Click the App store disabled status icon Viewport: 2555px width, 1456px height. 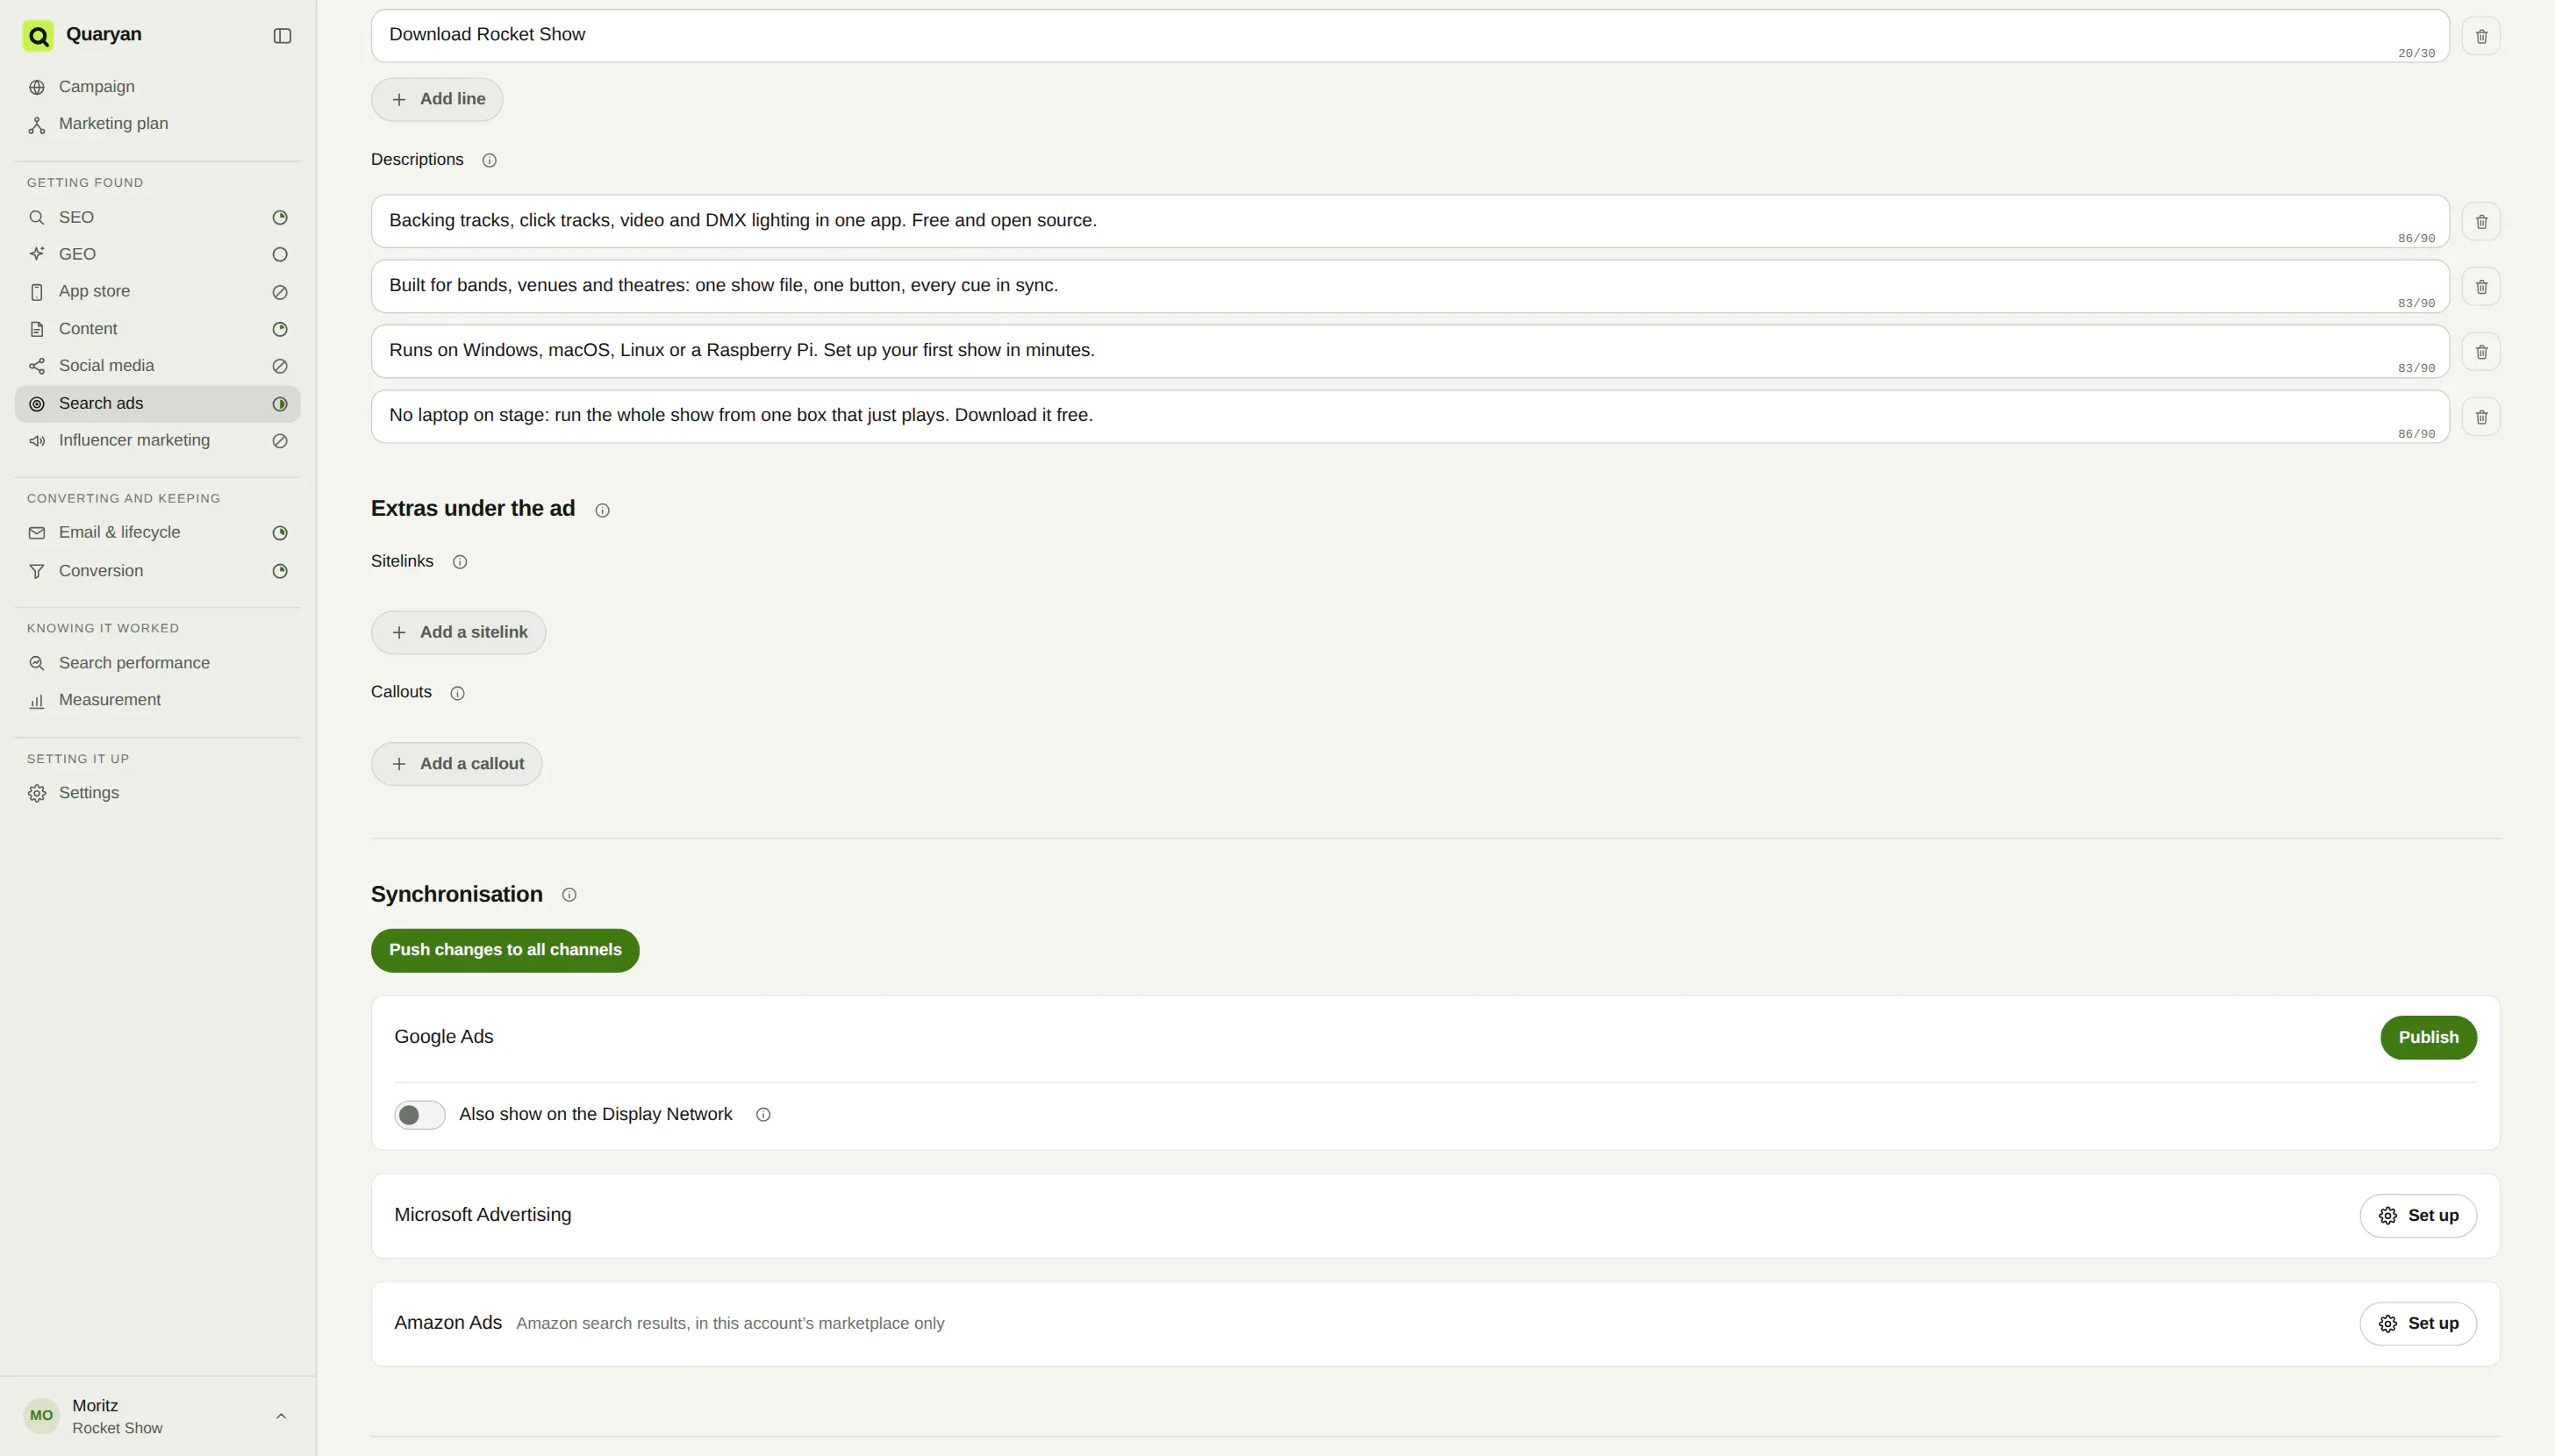280,292
